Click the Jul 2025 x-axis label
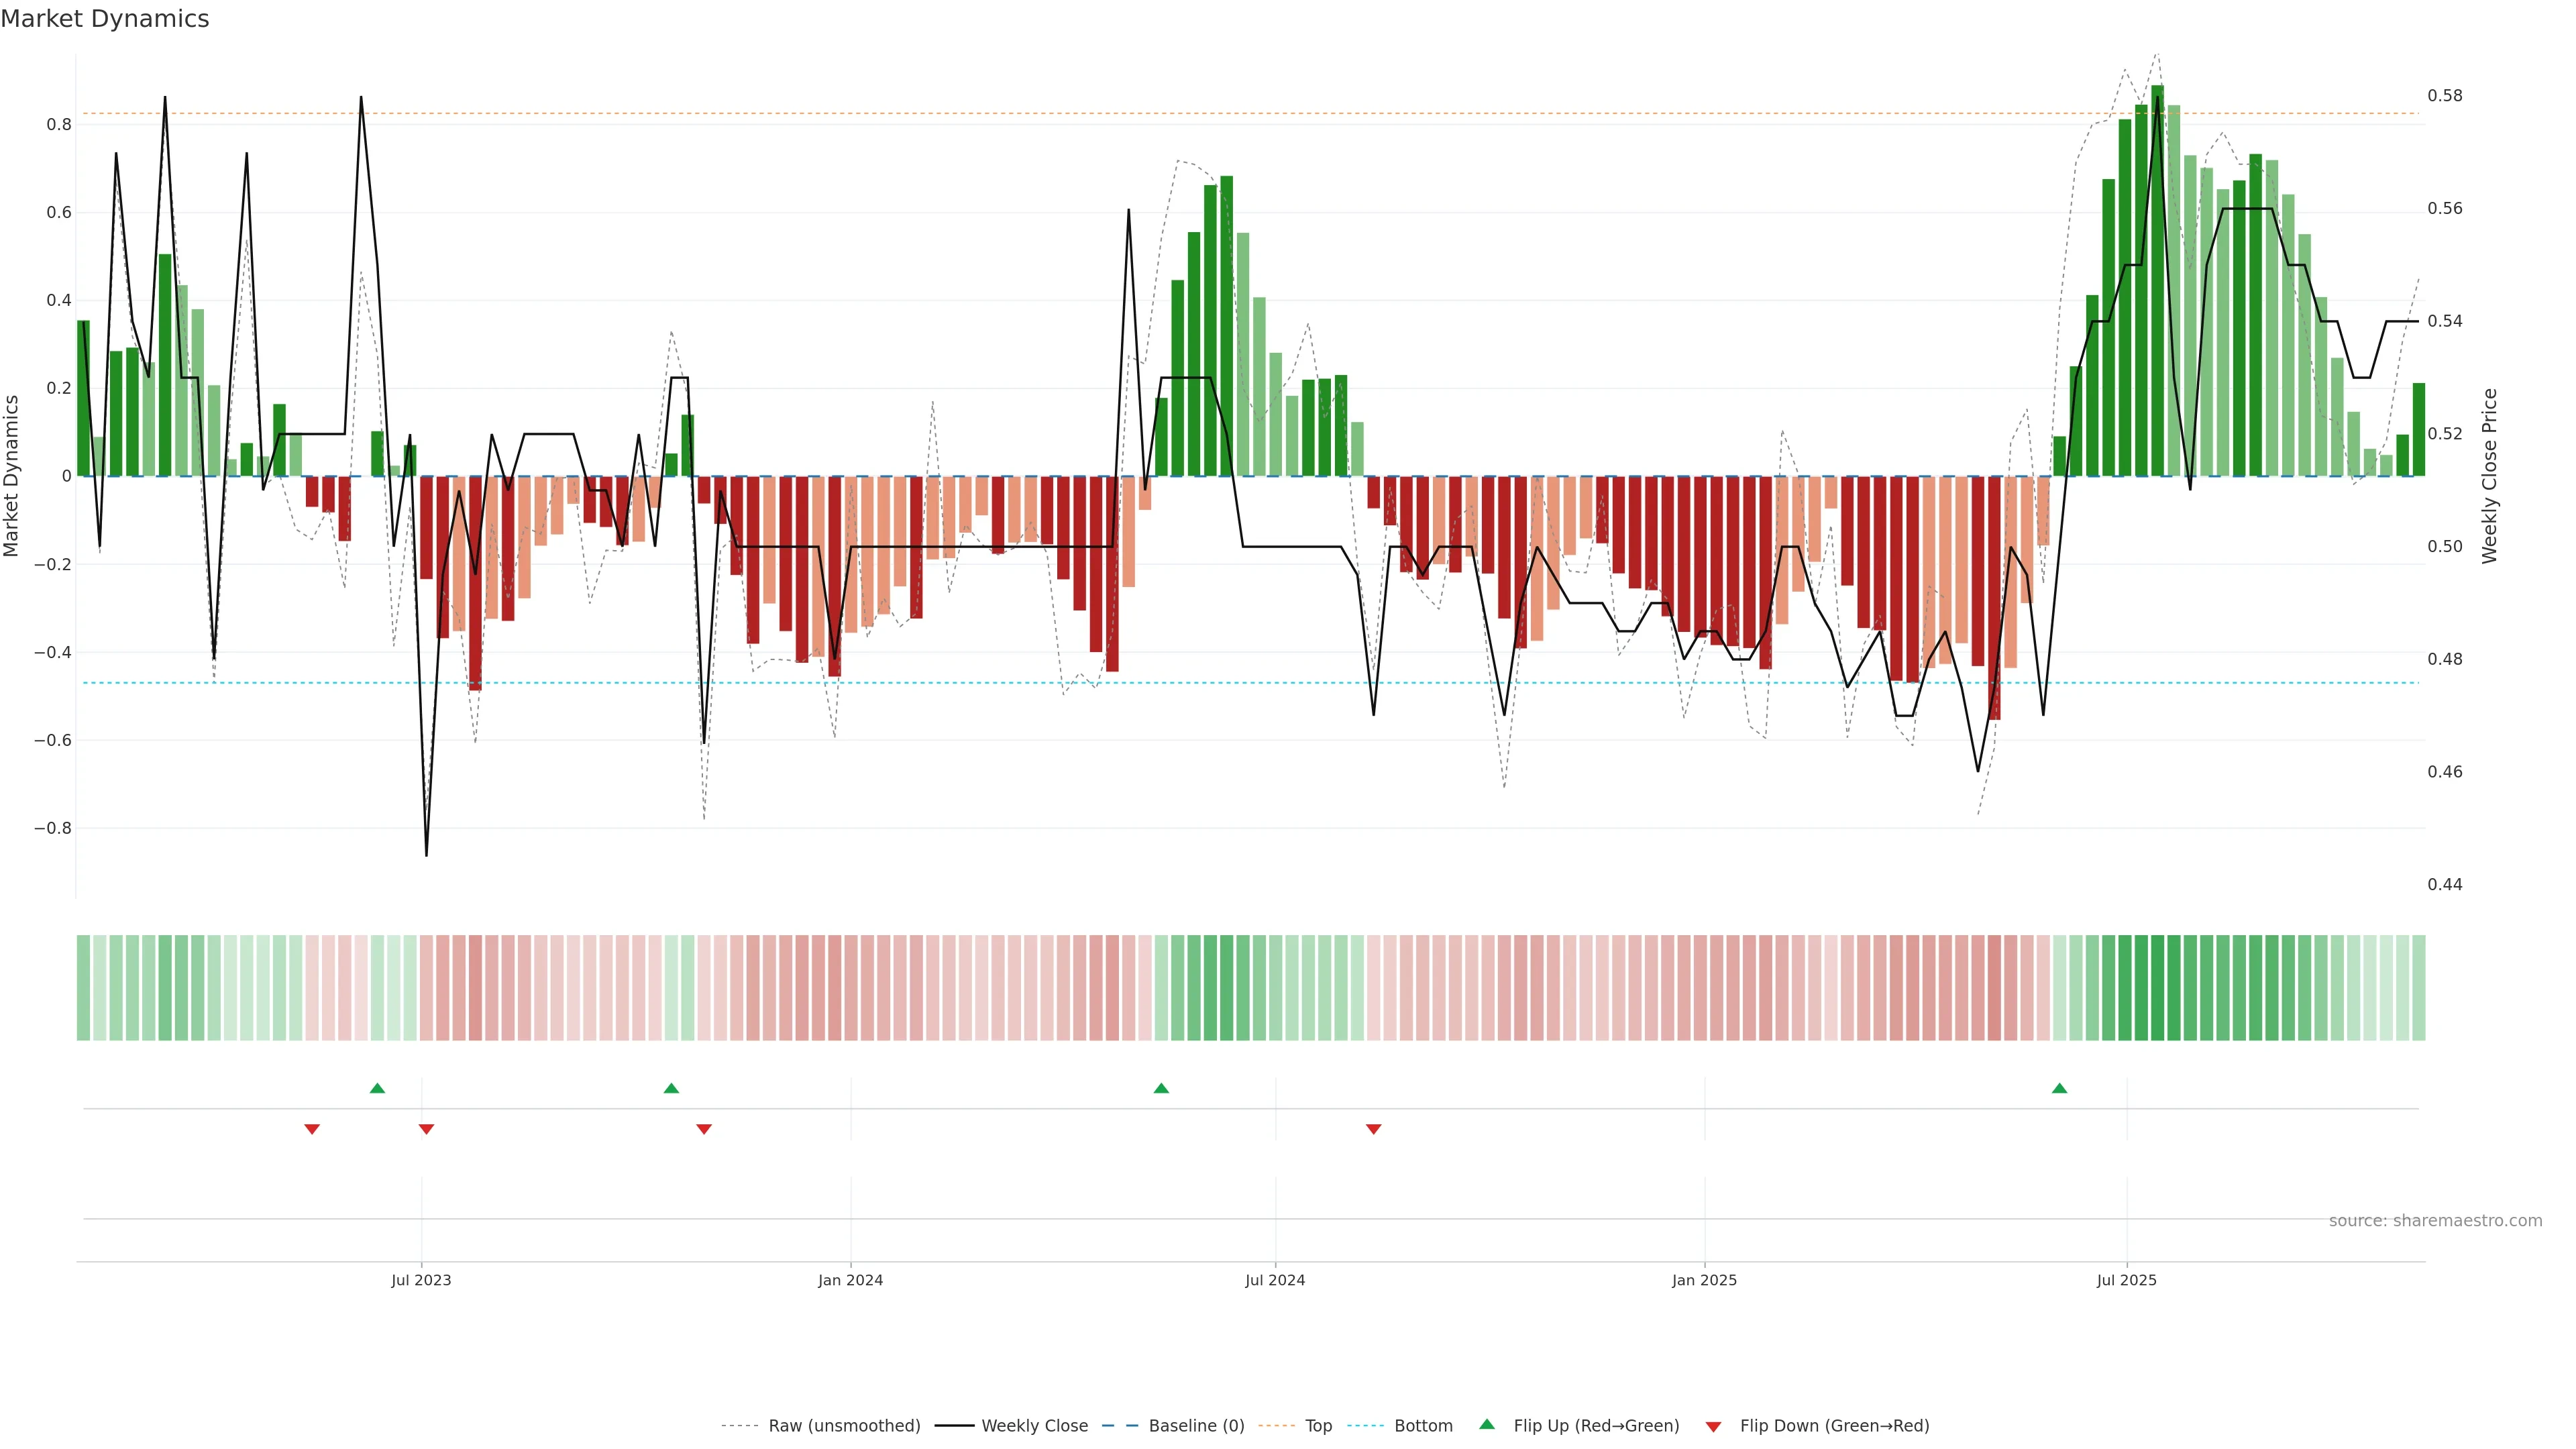 tap(2126, 1280)
